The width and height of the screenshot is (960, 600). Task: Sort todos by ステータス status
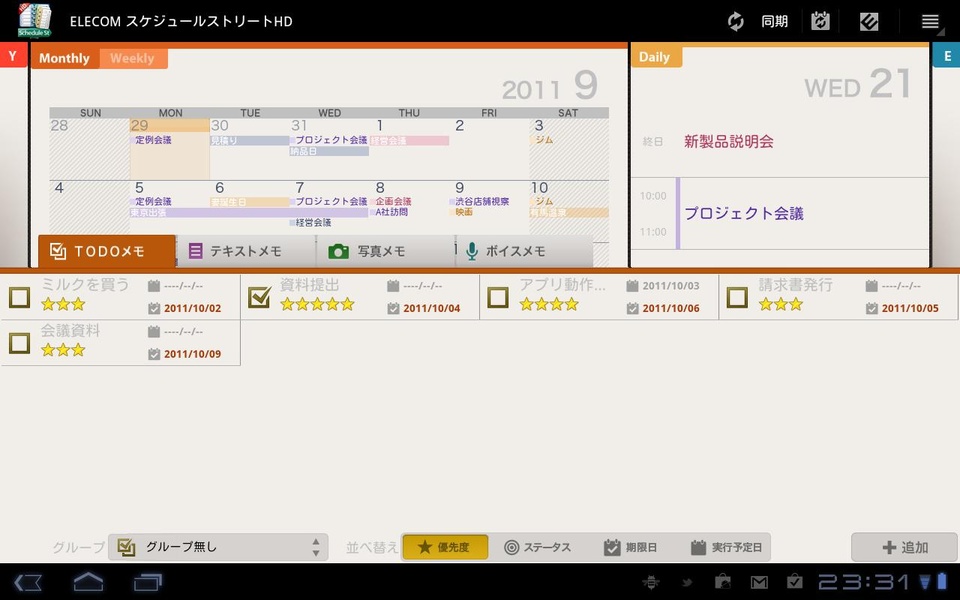537,547
